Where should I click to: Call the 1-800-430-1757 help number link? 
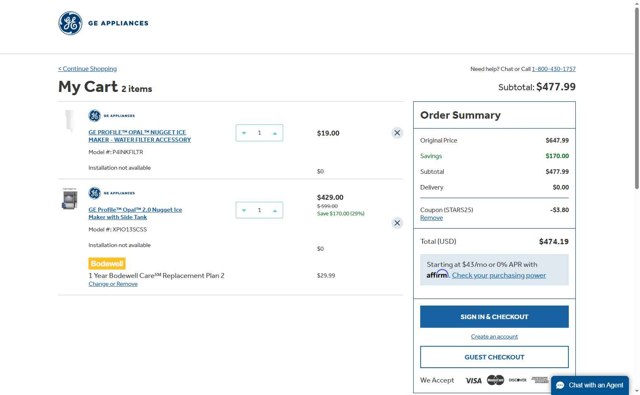[553, 69]
